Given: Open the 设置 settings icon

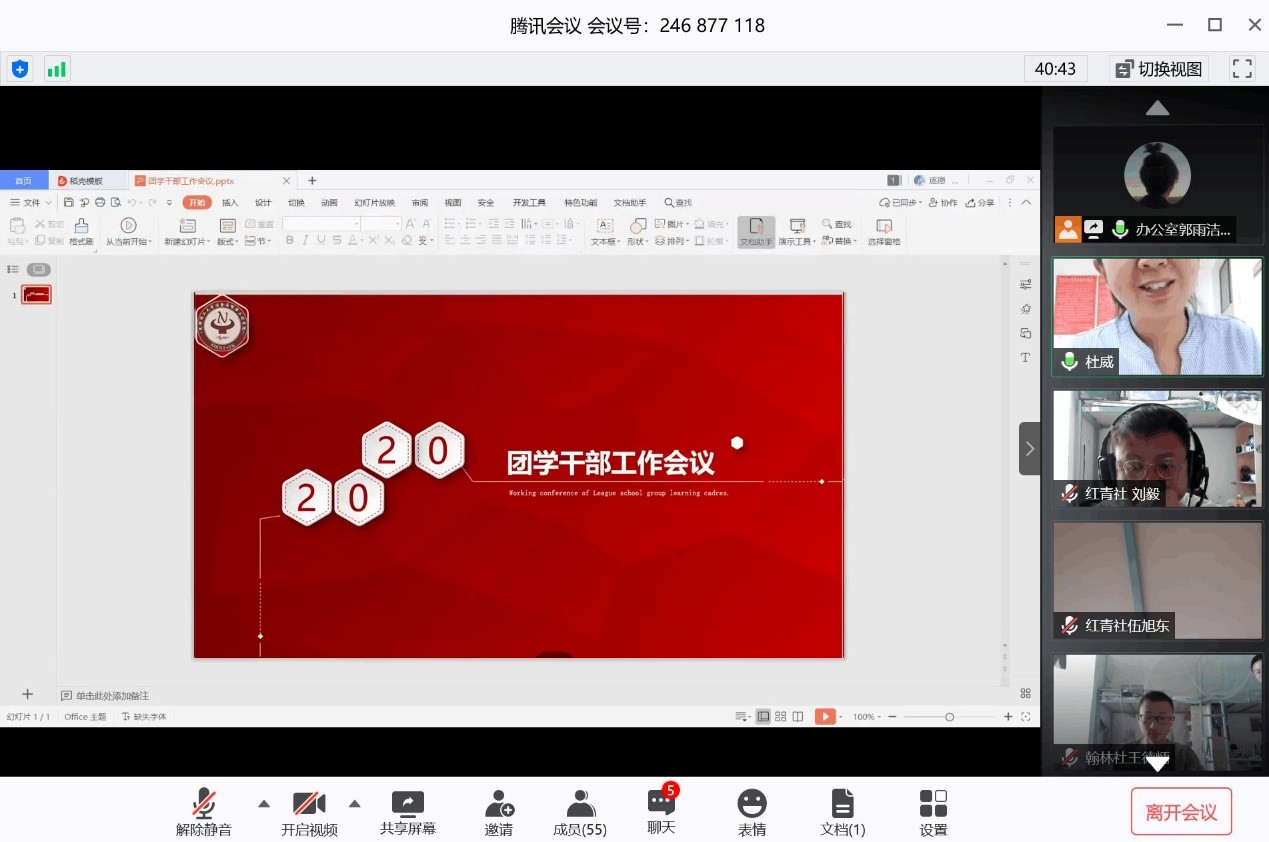Looking at the screenshot, I should [x=933, y=804].
